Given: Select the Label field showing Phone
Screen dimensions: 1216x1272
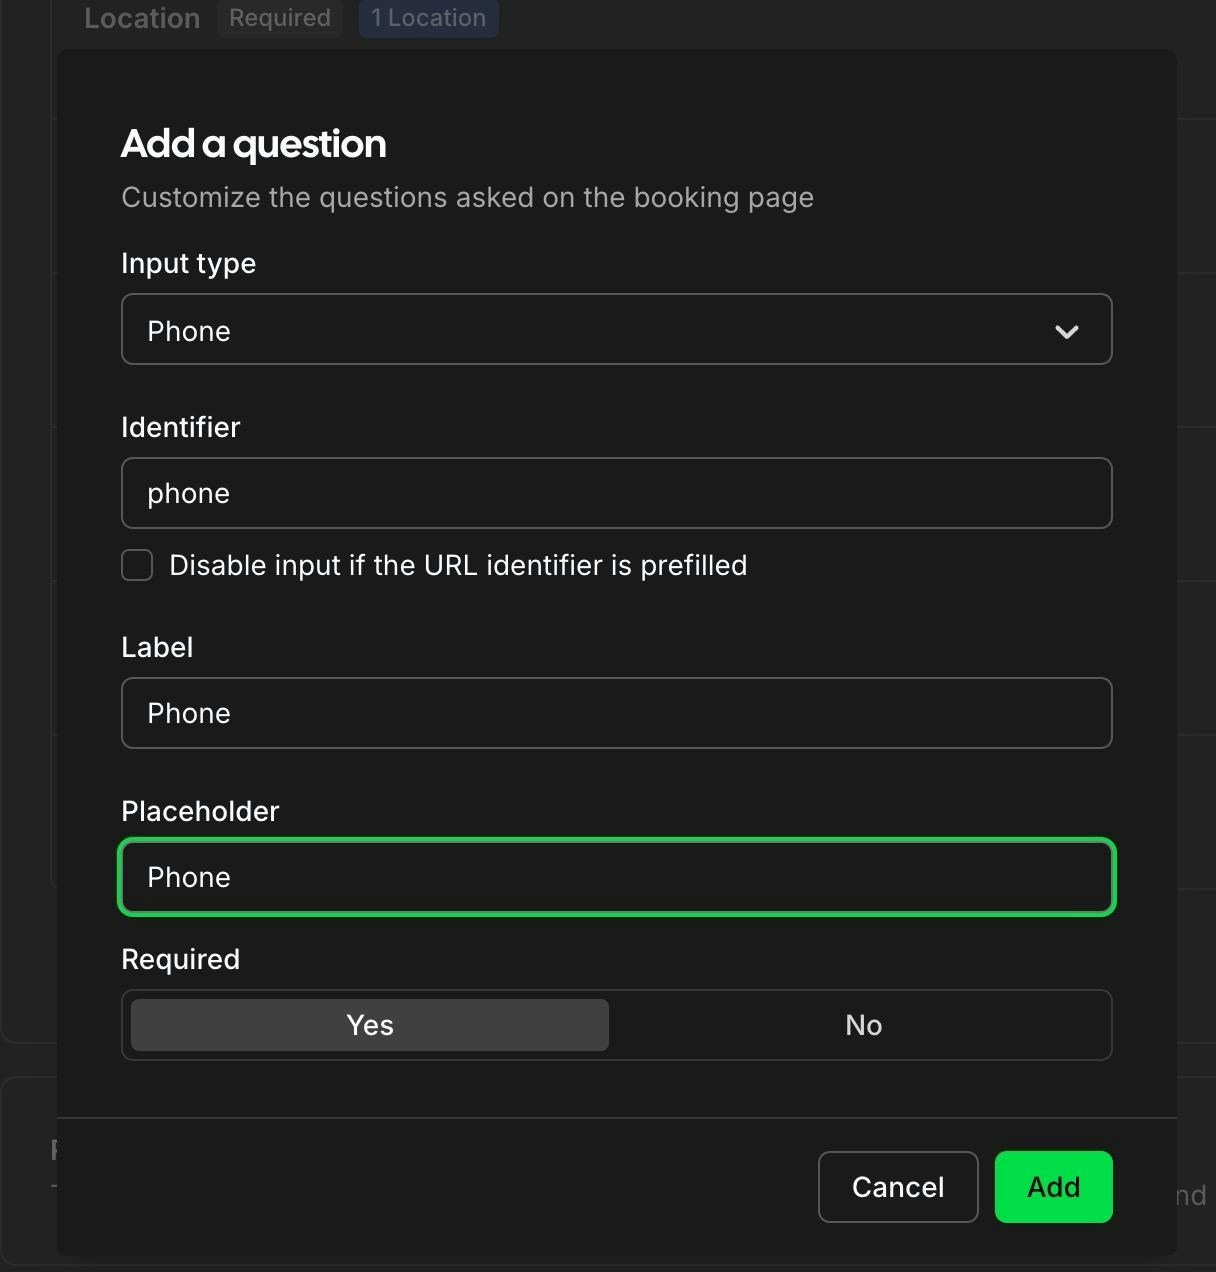Looking at the screenshot, I should click(616, 713).
